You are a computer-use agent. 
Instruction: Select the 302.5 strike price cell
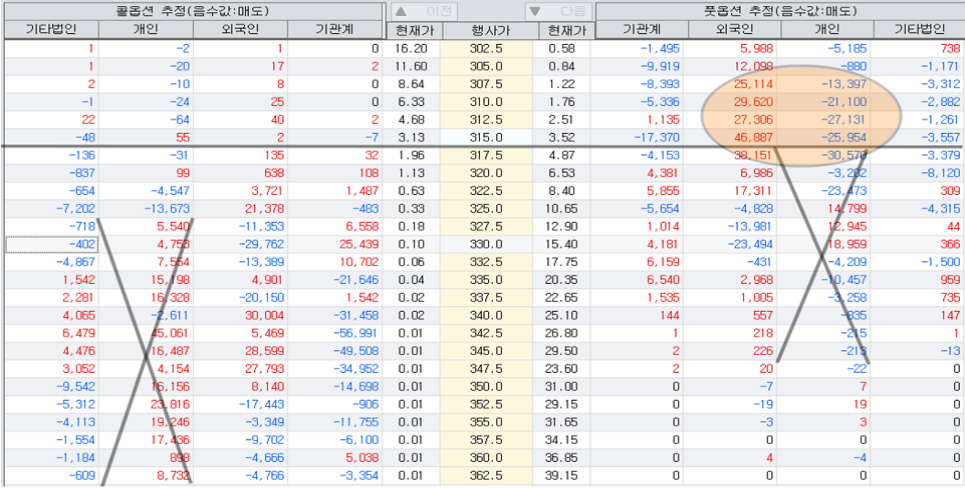489,48
